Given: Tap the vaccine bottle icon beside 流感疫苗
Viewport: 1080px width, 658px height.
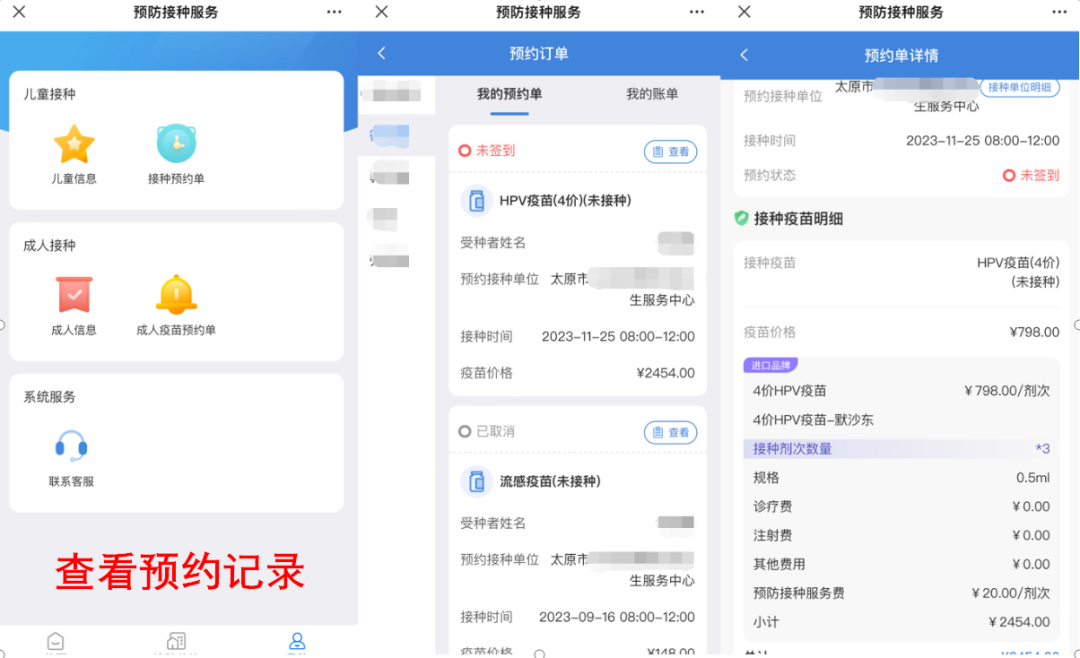Looking at the screenshot, I should pos(477,481).
